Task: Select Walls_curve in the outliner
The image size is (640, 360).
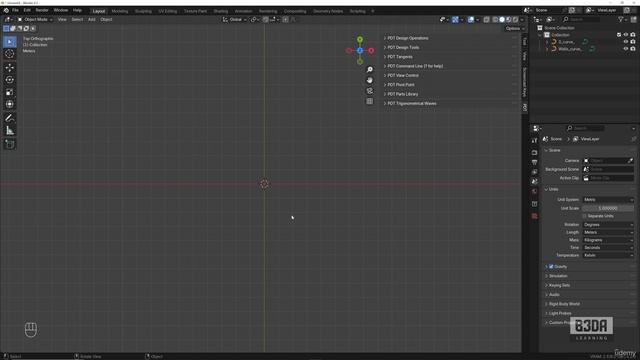Action: (569, 49)
